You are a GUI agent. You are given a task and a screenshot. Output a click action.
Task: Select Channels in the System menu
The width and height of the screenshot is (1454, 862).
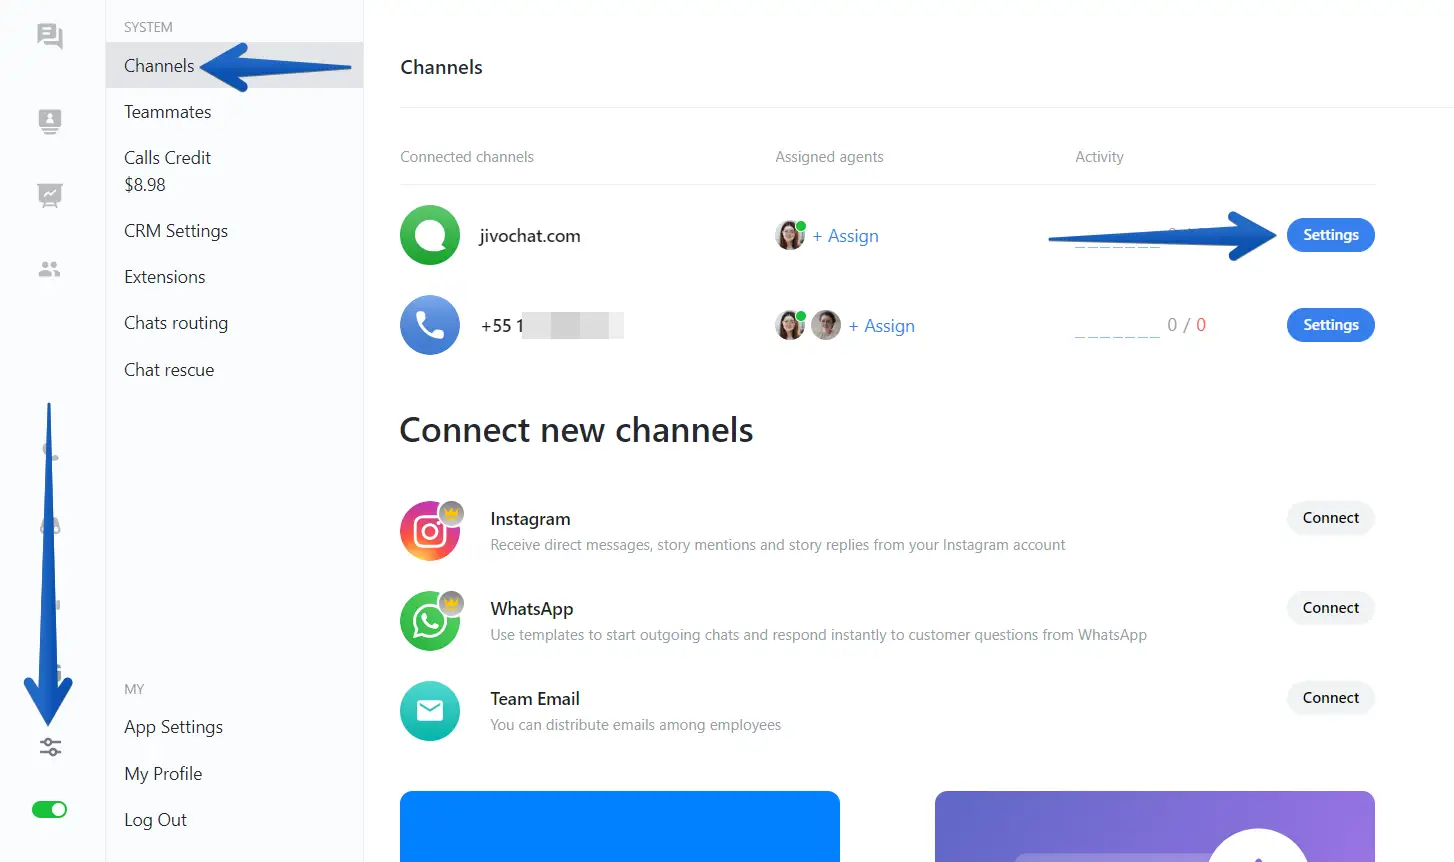click(234, 66)
